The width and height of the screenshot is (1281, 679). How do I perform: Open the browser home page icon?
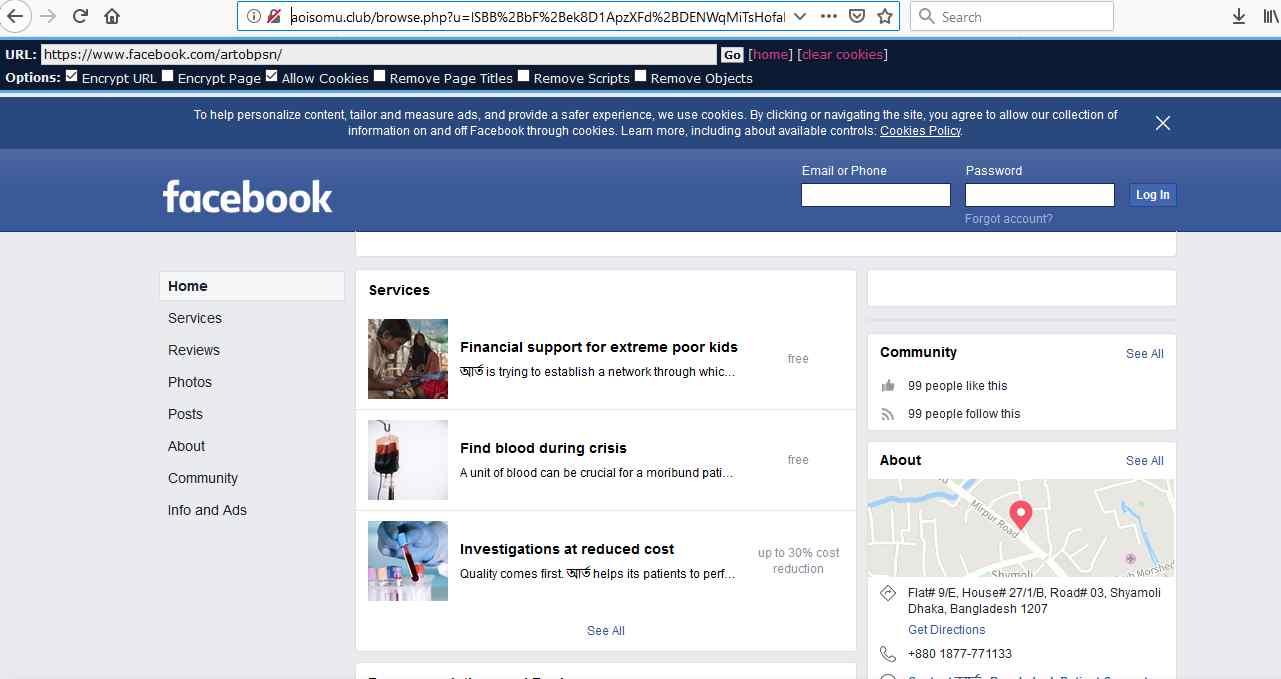click(x=112, y=16)
